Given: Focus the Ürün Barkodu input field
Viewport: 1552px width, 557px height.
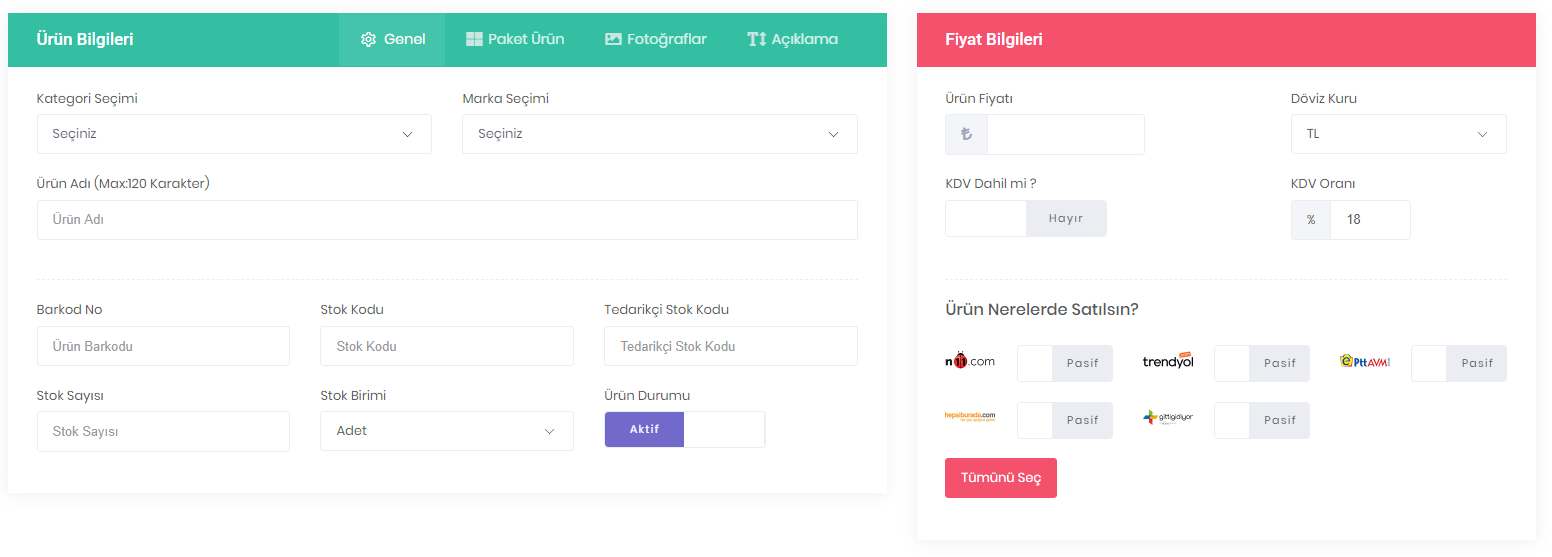Looking at the screenshot, I should click(163, 346).
